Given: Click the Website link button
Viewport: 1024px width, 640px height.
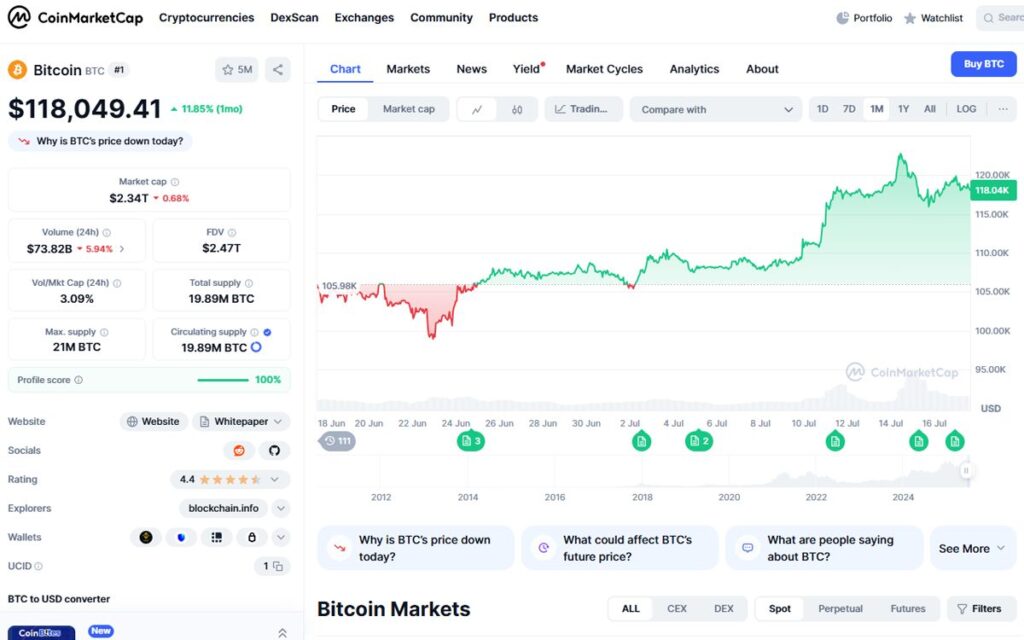Looking at the screenshot, I should click(x=153, y=422).
